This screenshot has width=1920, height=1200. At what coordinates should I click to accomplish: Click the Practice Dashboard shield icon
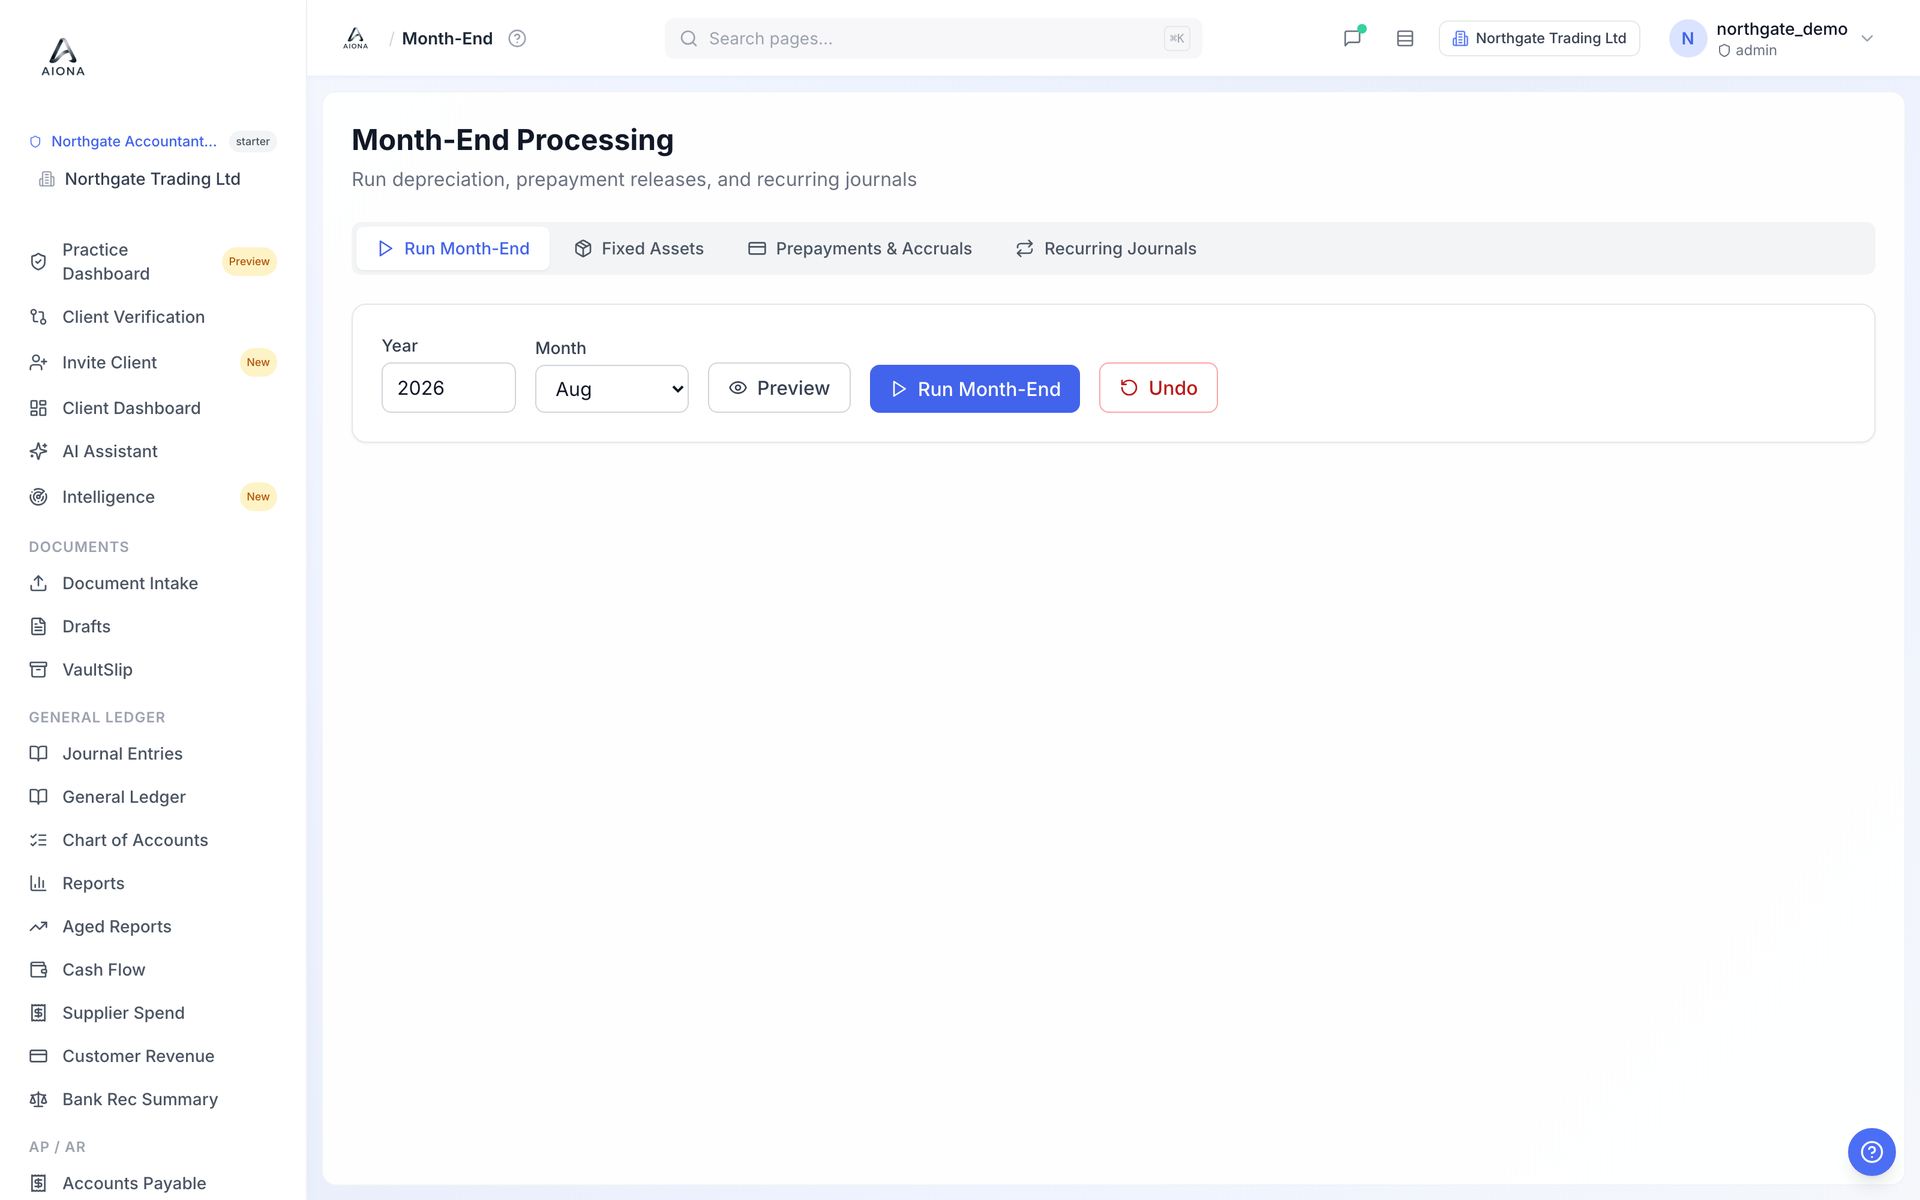click(38, 261)
